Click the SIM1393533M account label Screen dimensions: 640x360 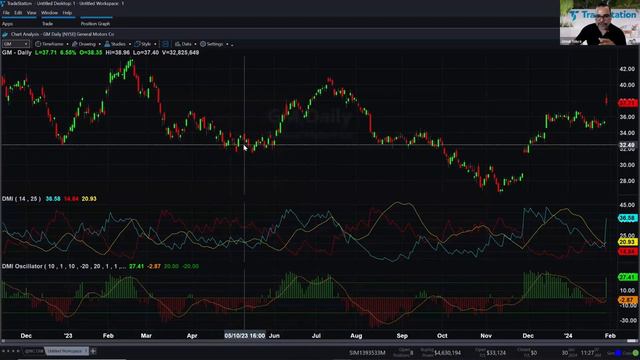[367, 353]
